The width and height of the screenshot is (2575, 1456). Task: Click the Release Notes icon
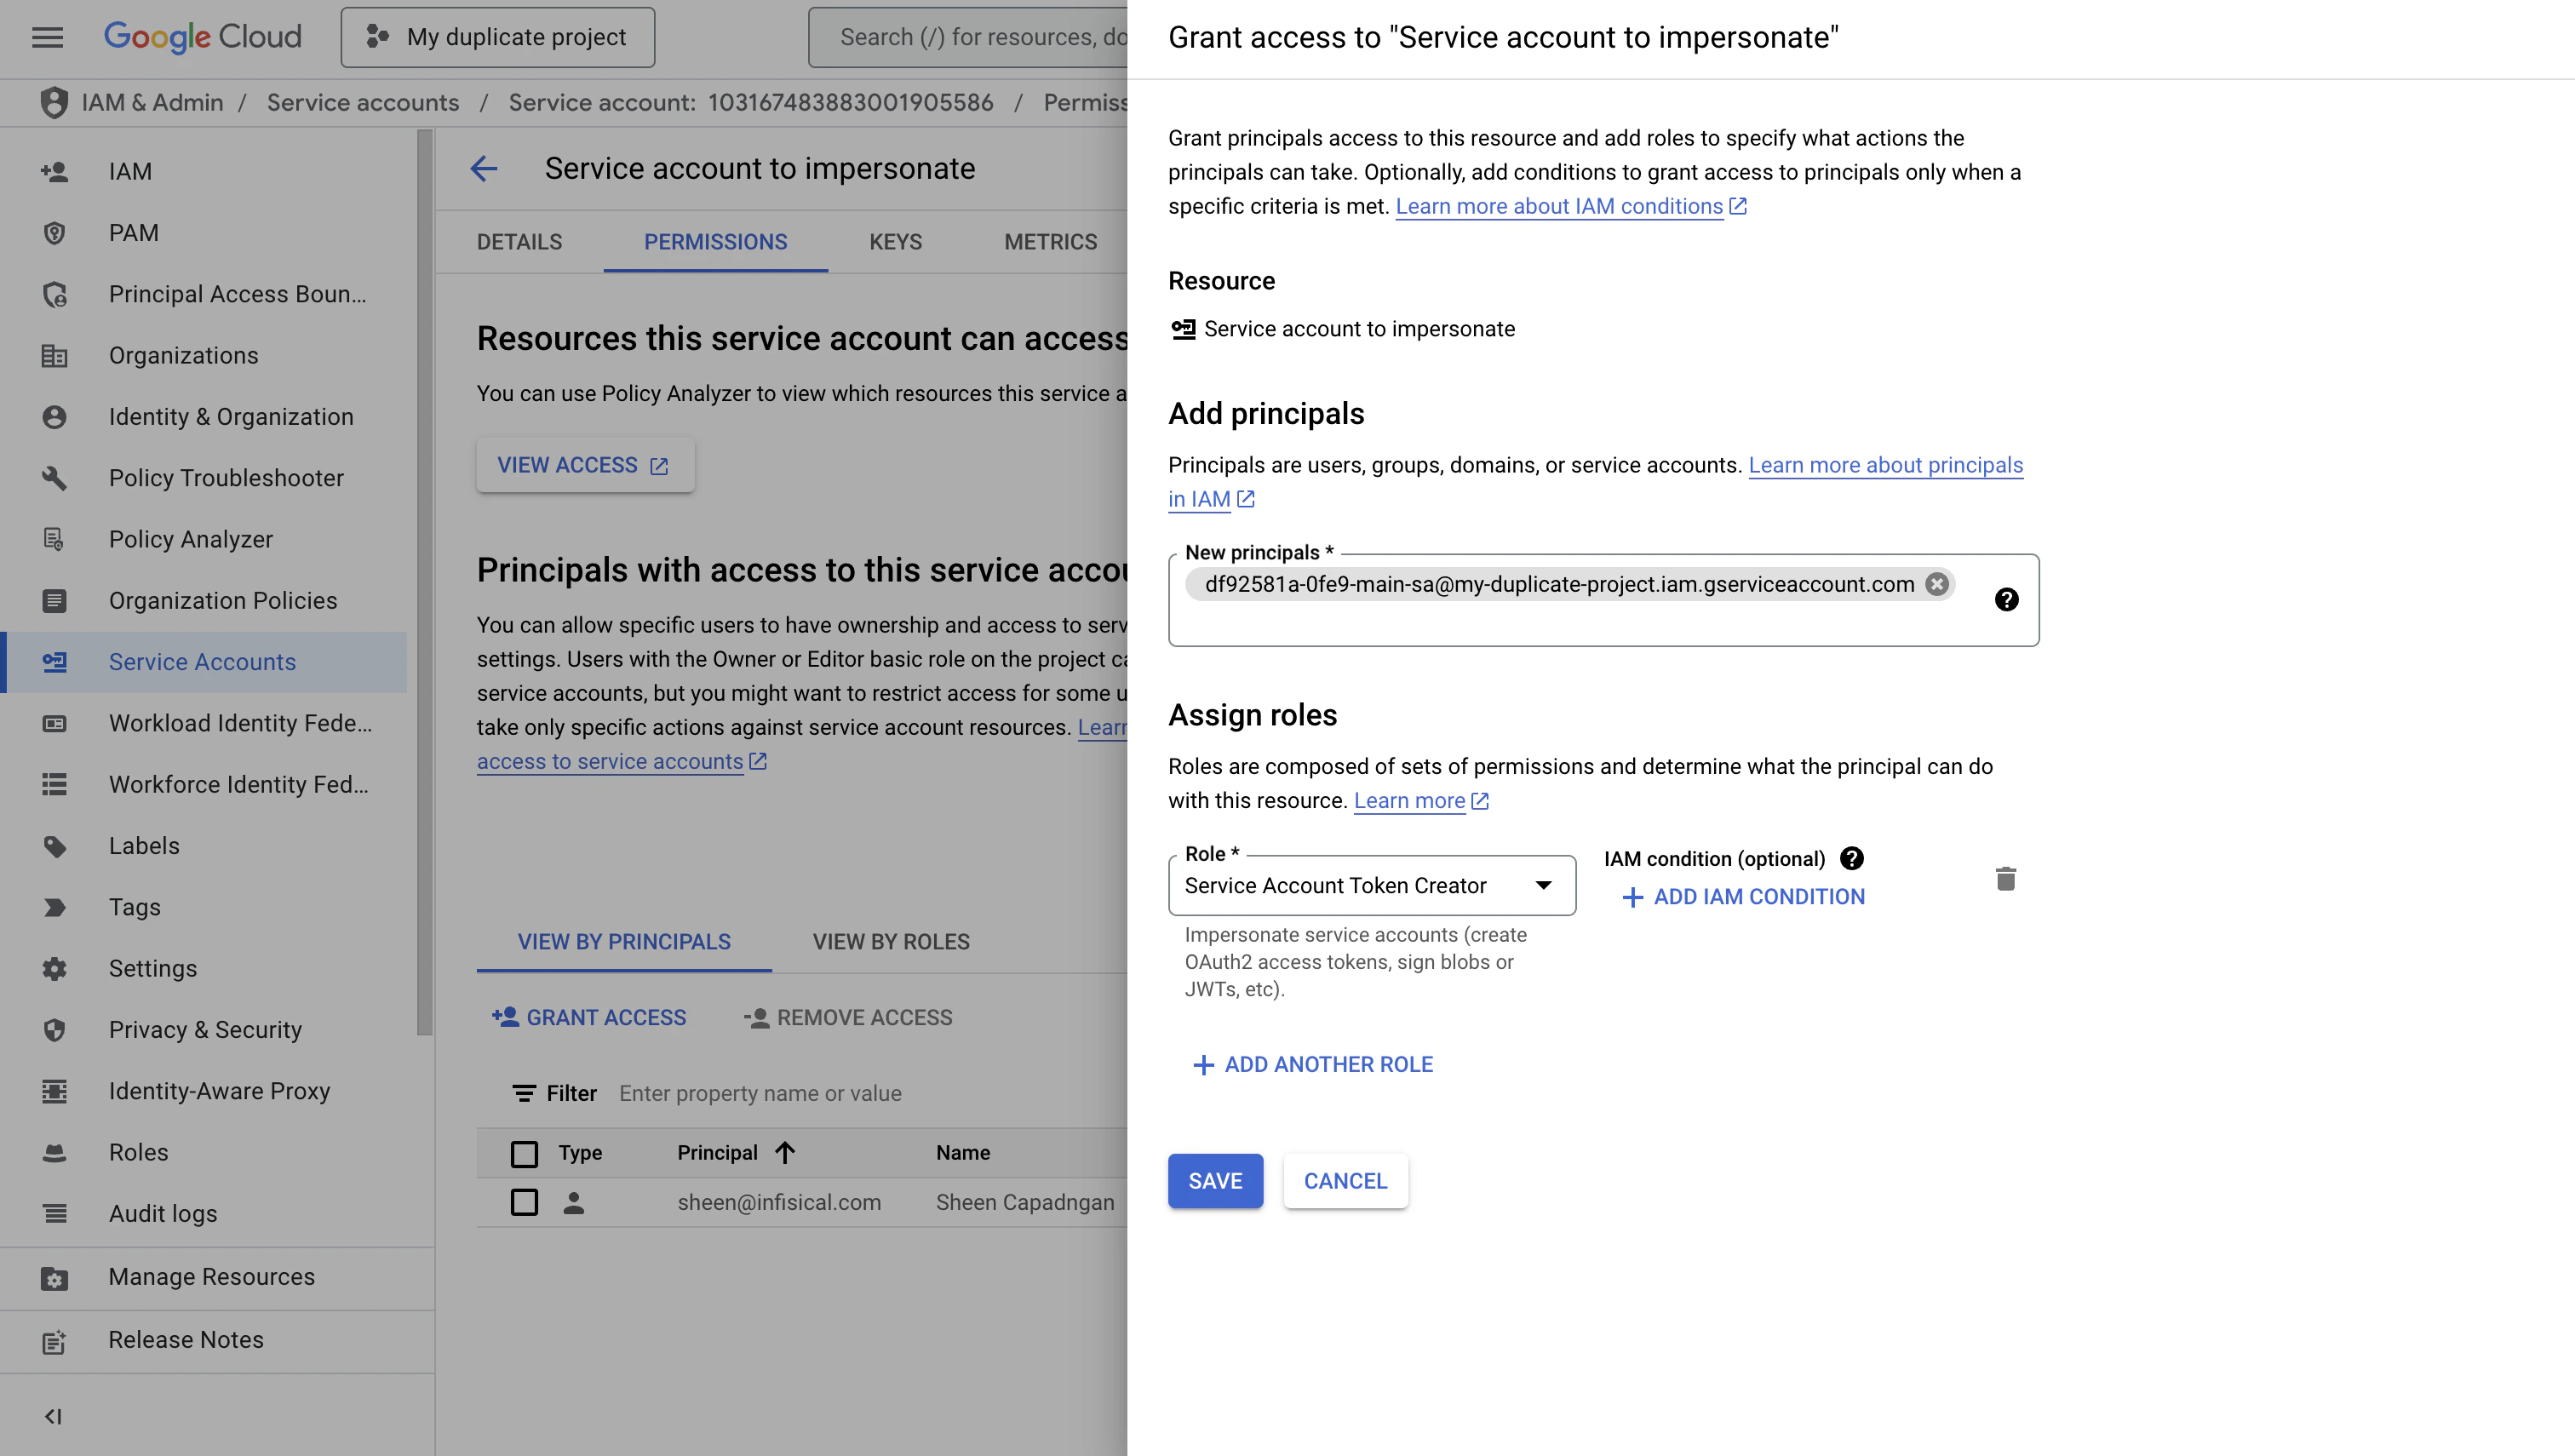point(55,1341)
